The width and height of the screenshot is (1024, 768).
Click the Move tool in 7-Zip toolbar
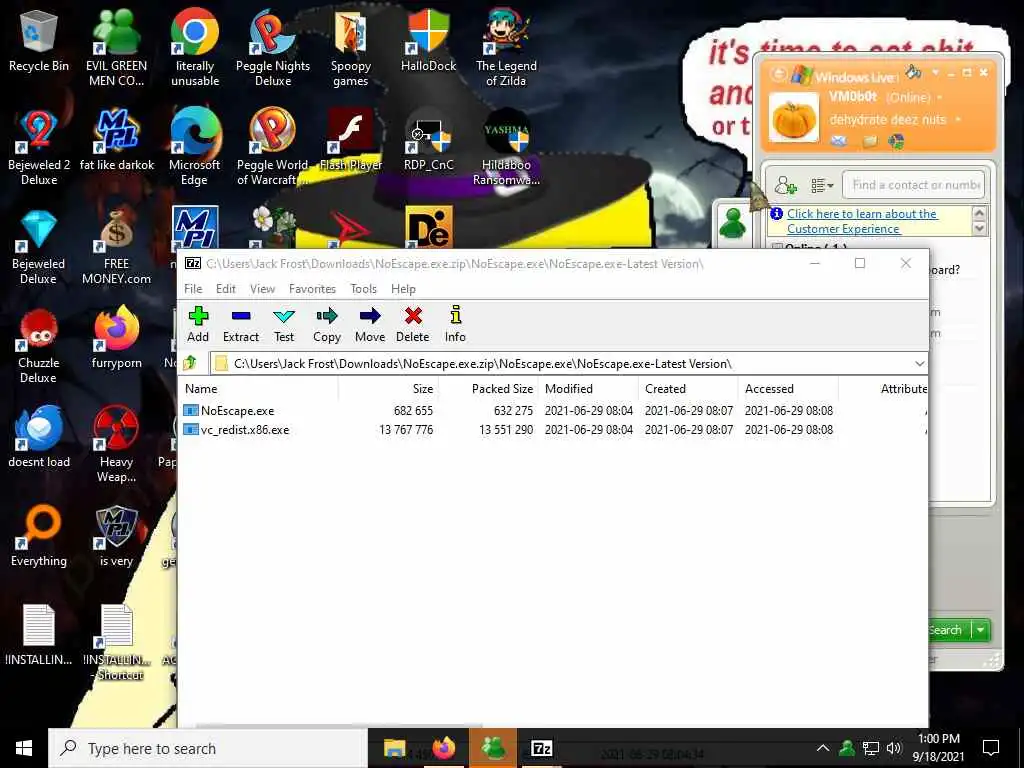370,325
